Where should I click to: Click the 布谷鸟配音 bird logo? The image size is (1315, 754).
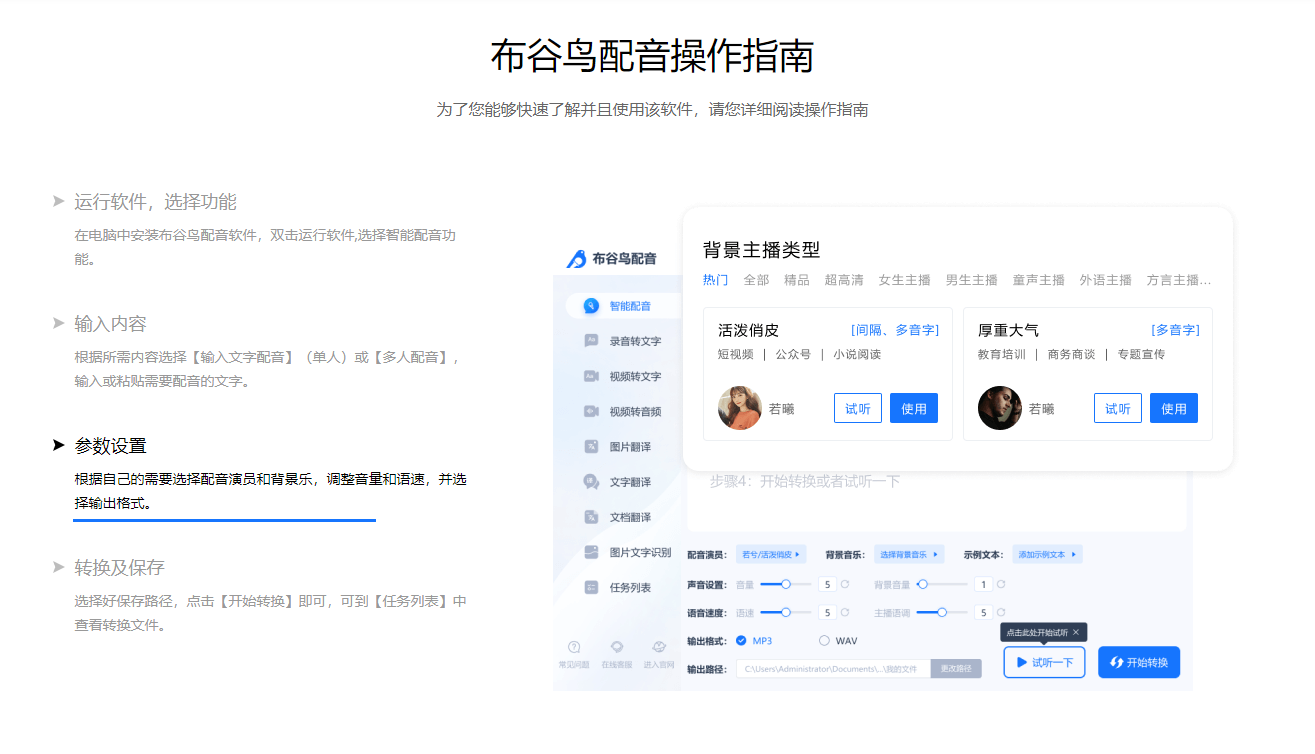click(x=576, y=259)
